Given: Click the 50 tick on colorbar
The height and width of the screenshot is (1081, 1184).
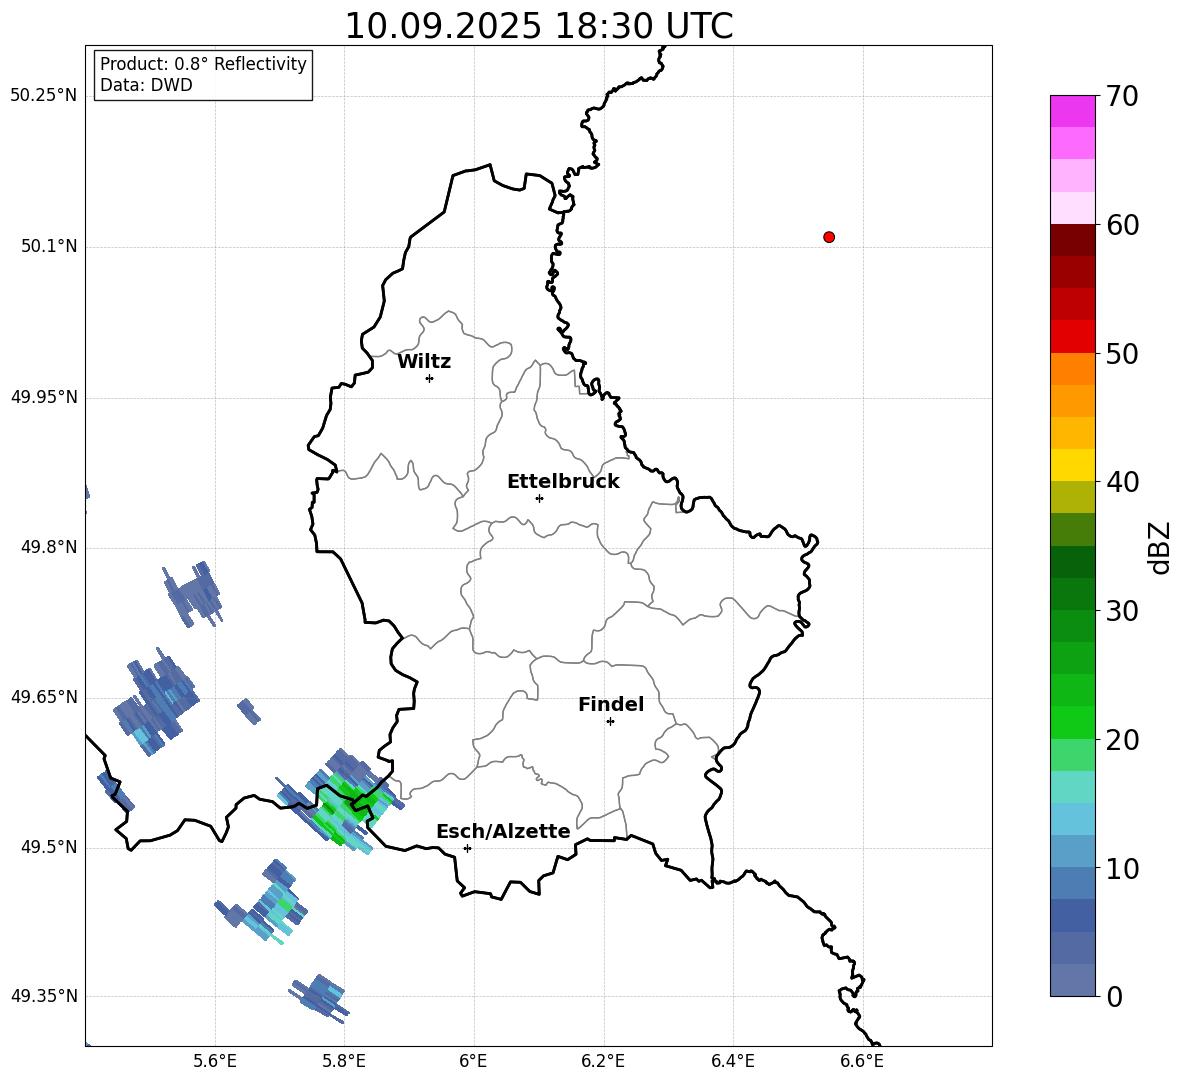Looking at the screenshot, I should point(1123,353).
